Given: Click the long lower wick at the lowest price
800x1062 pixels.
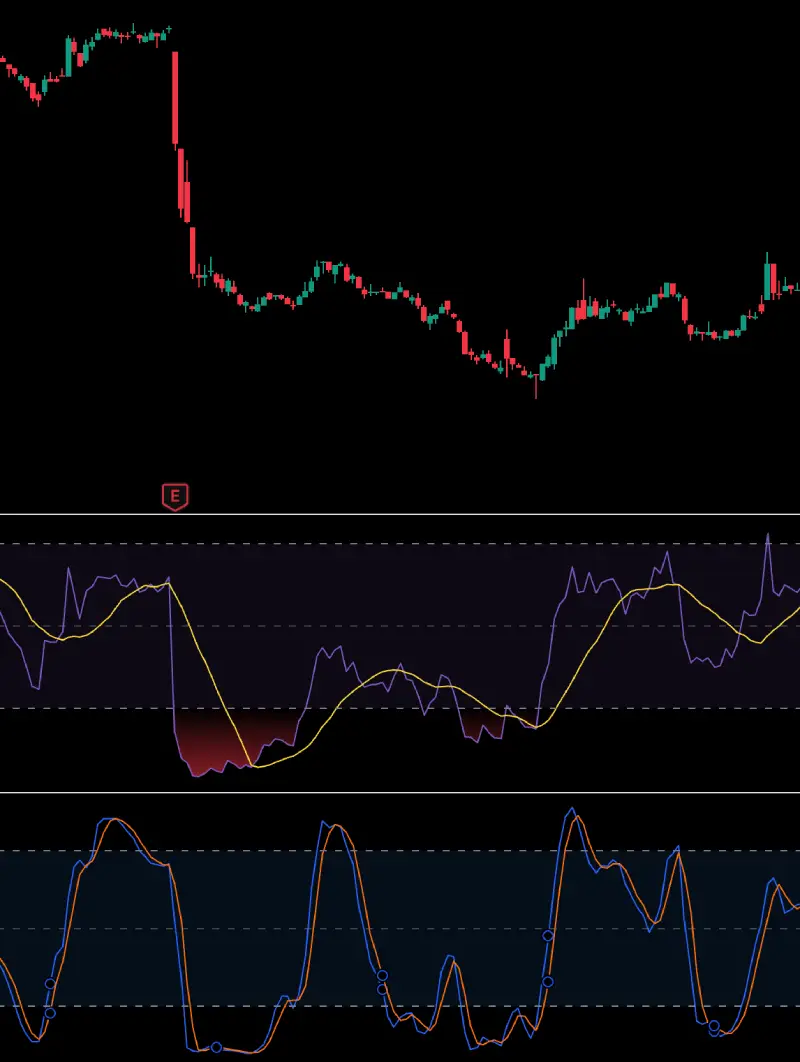Looking at the screenshot, I should [536, 389].
